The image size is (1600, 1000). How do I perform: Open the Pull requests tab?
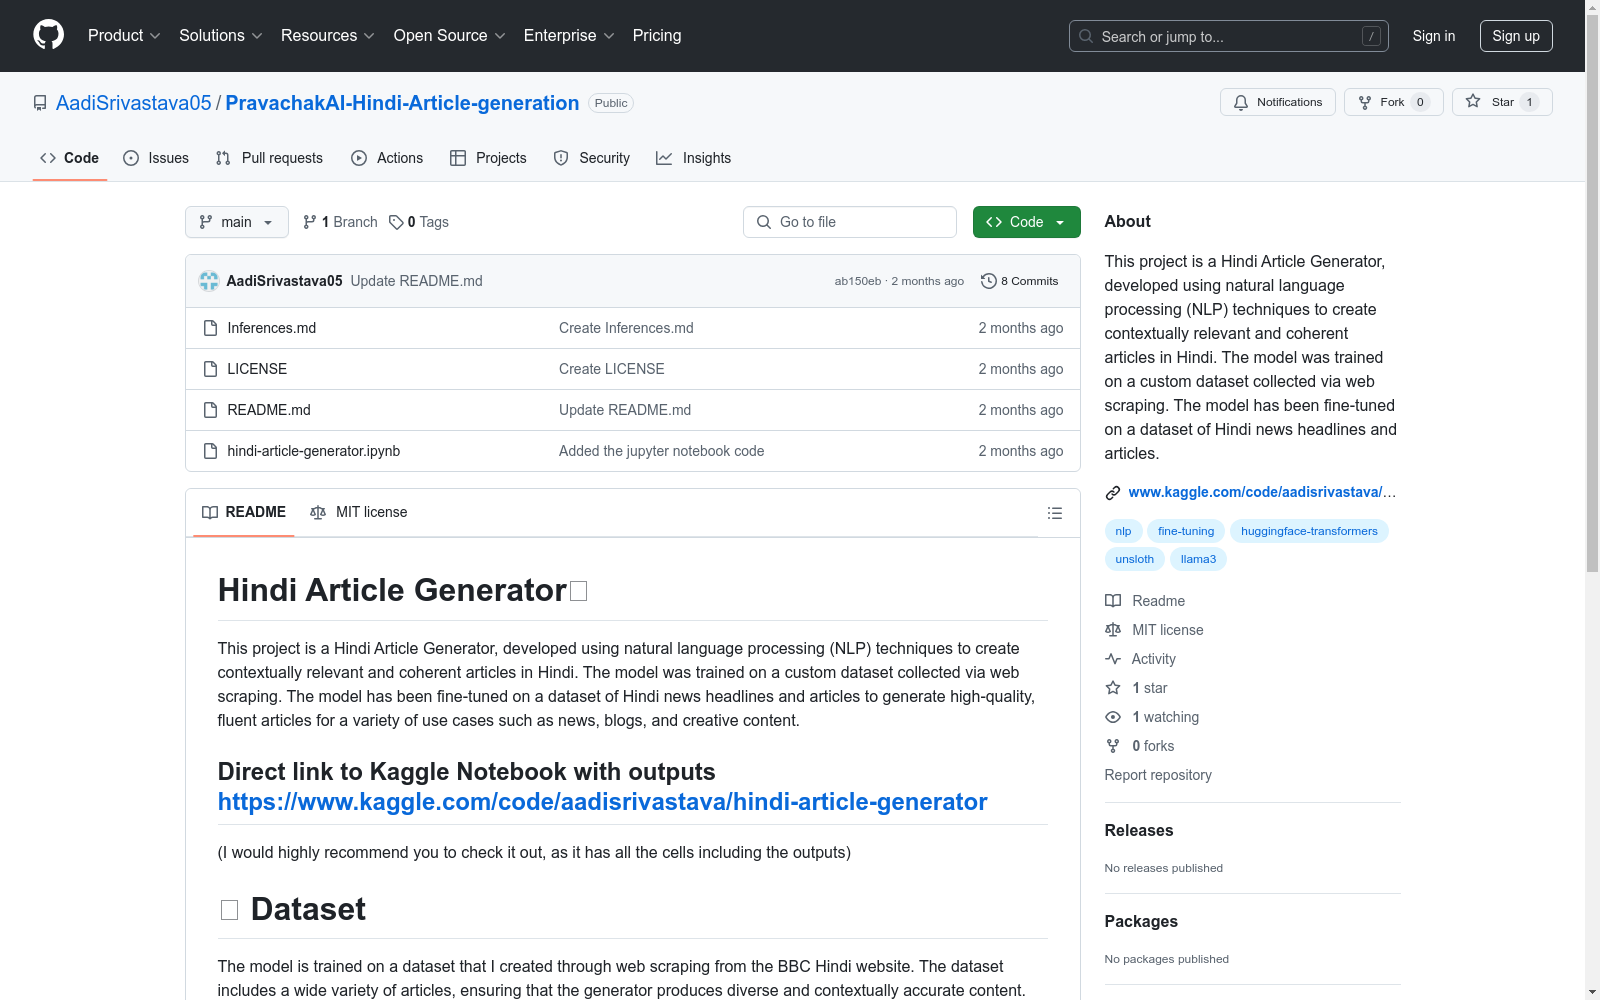tap(269, 158)
